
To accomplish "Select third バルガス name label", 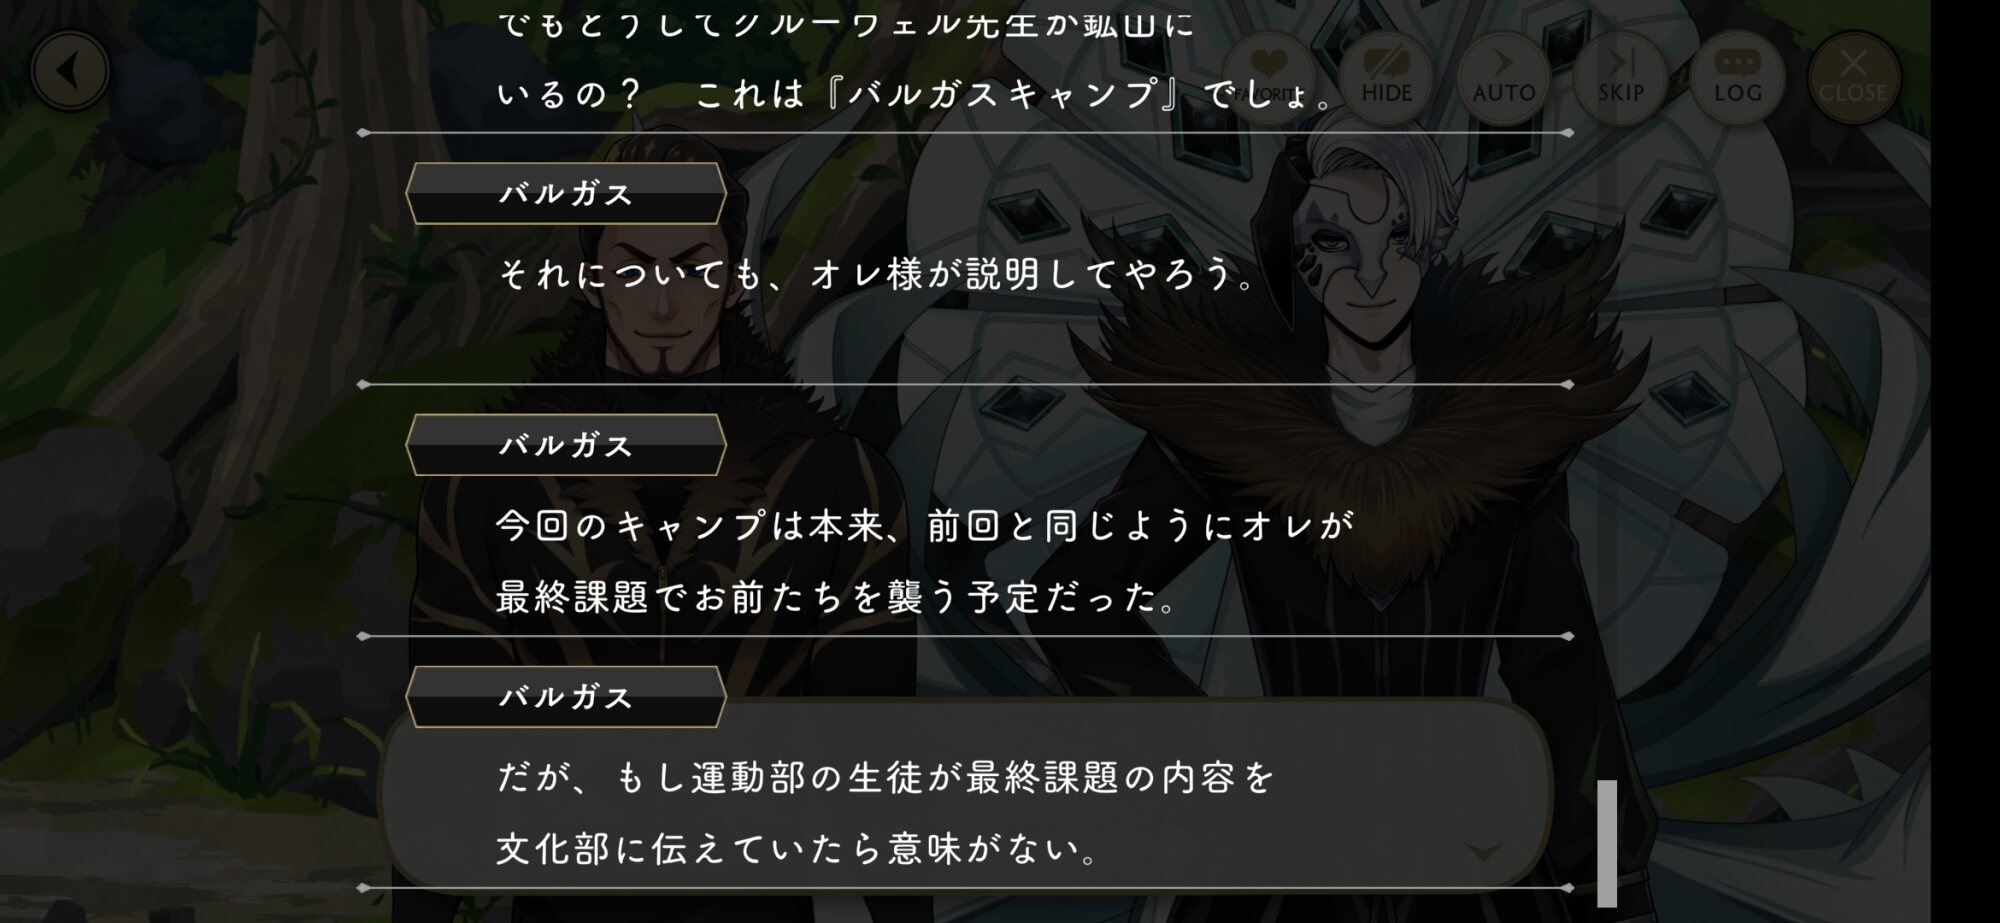I will coord(566,697).
